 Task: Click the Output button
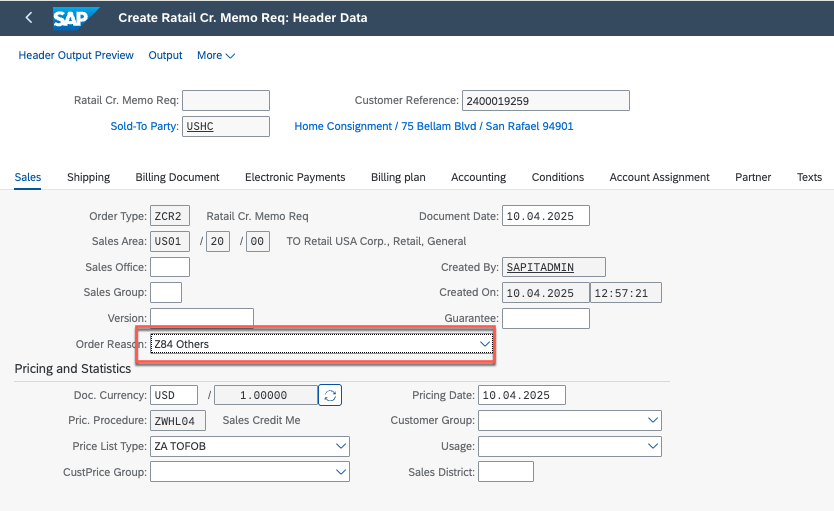pyautogui.click(x=165, y=56)
